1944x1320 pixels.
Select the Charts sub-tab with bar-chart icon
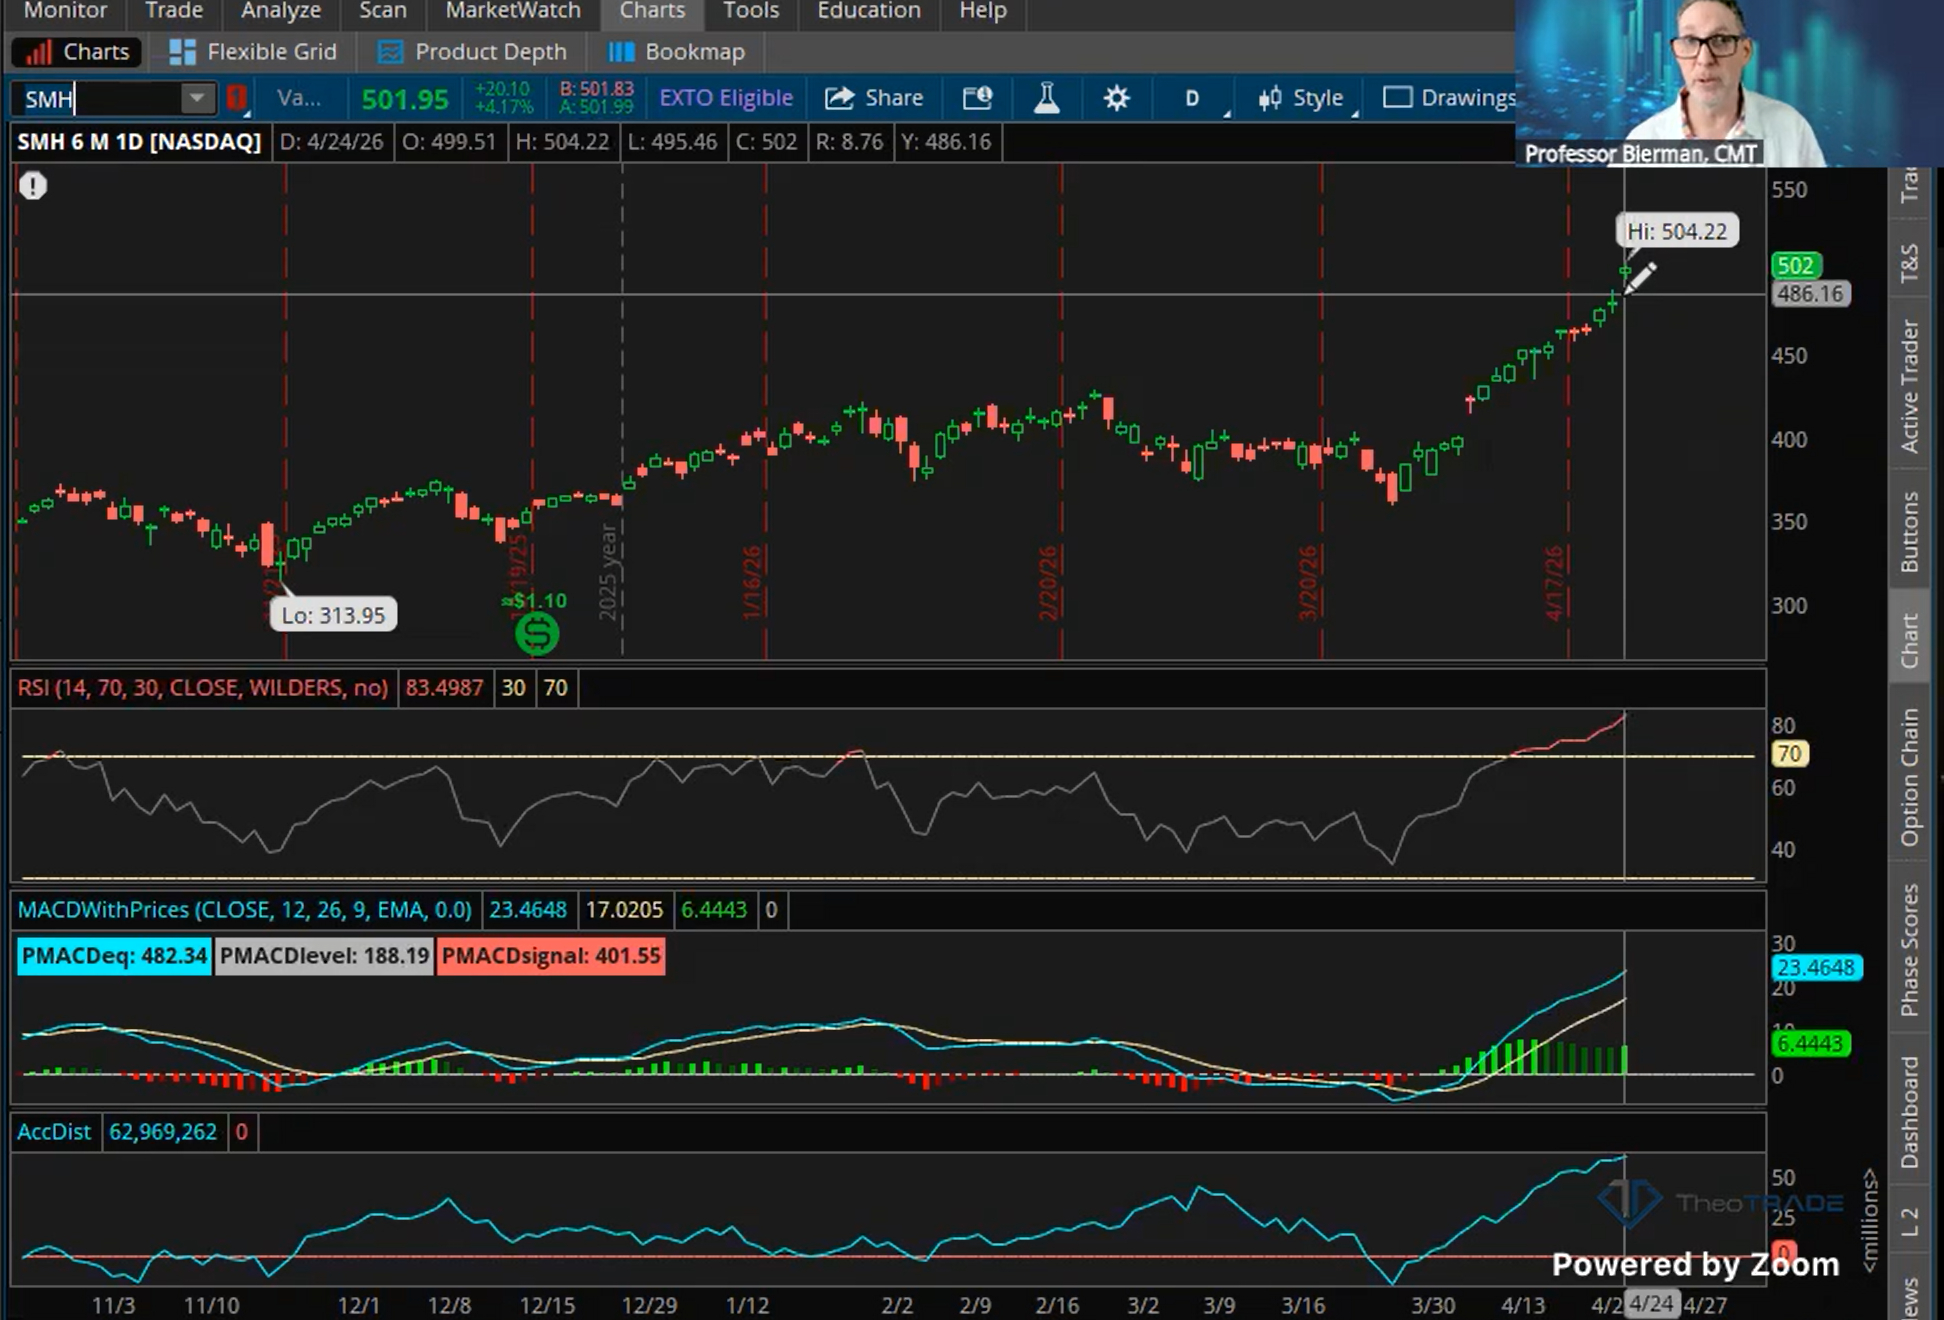[77, 52]
